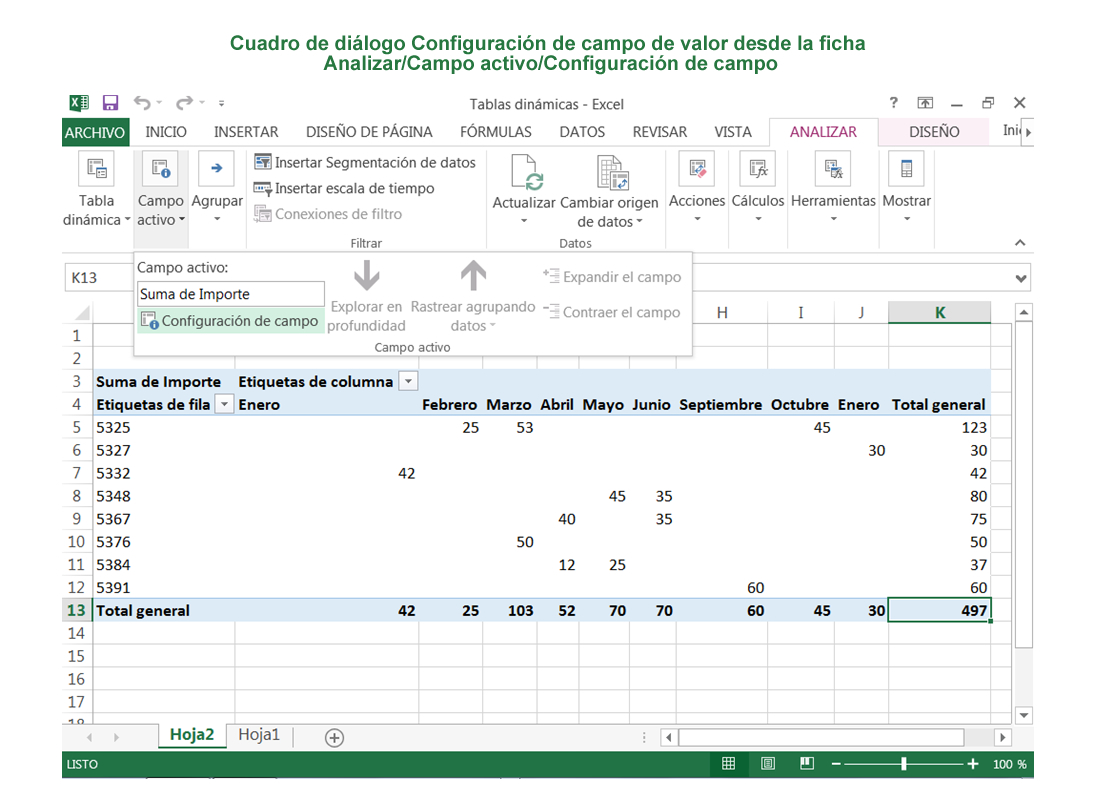Switch to the REVISAR tab

(659, 132)
